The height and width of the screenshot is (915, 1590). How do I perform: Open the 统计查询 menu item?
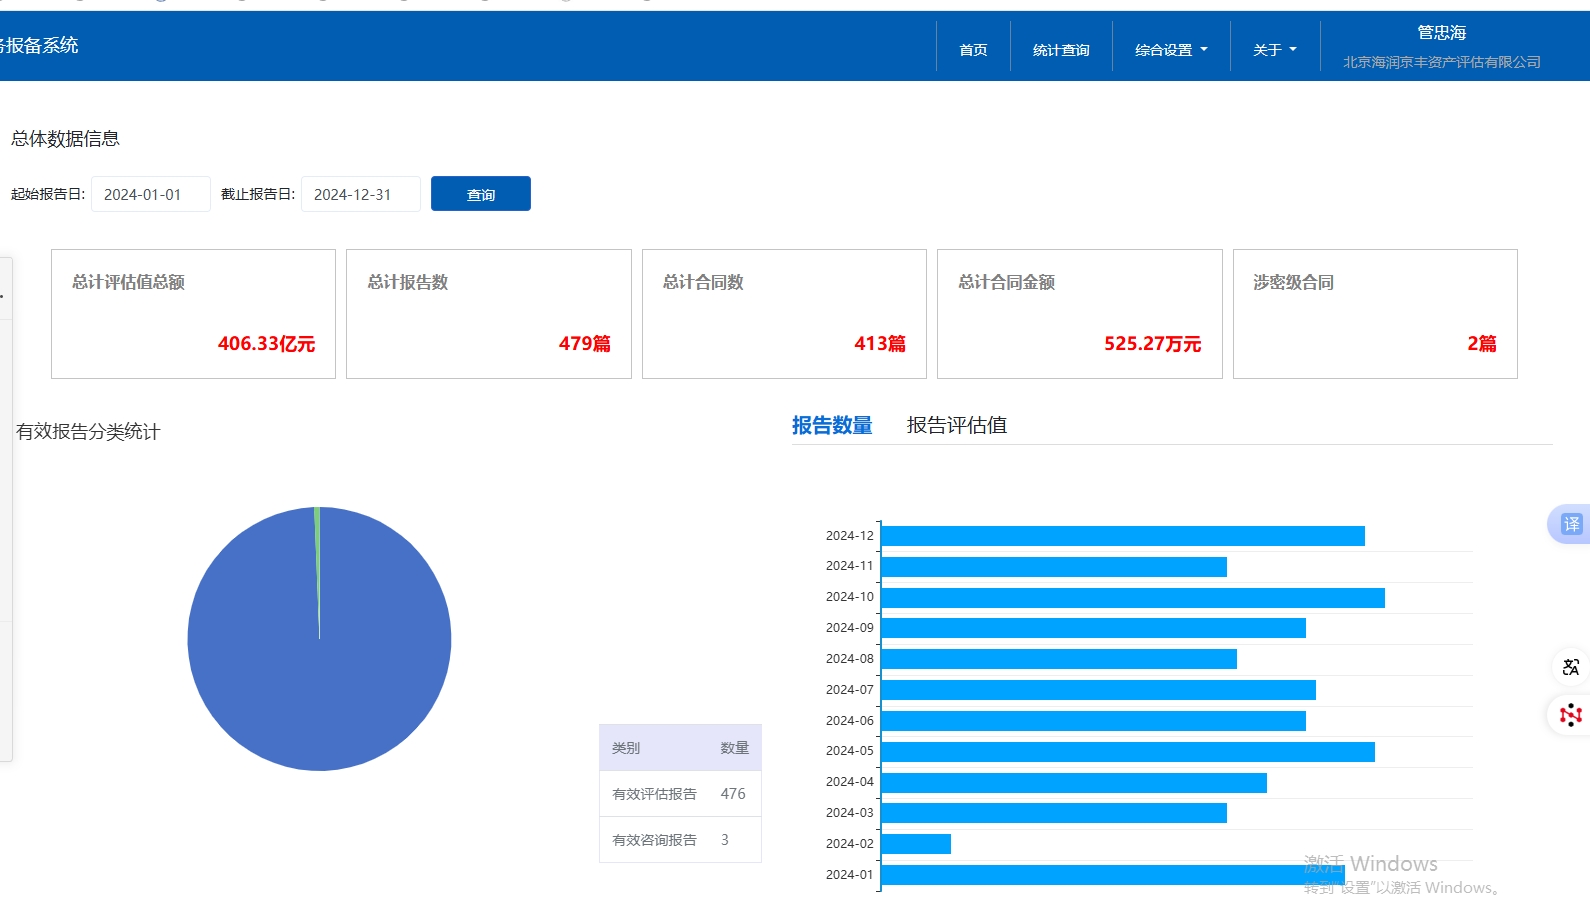click(1061, 50)
